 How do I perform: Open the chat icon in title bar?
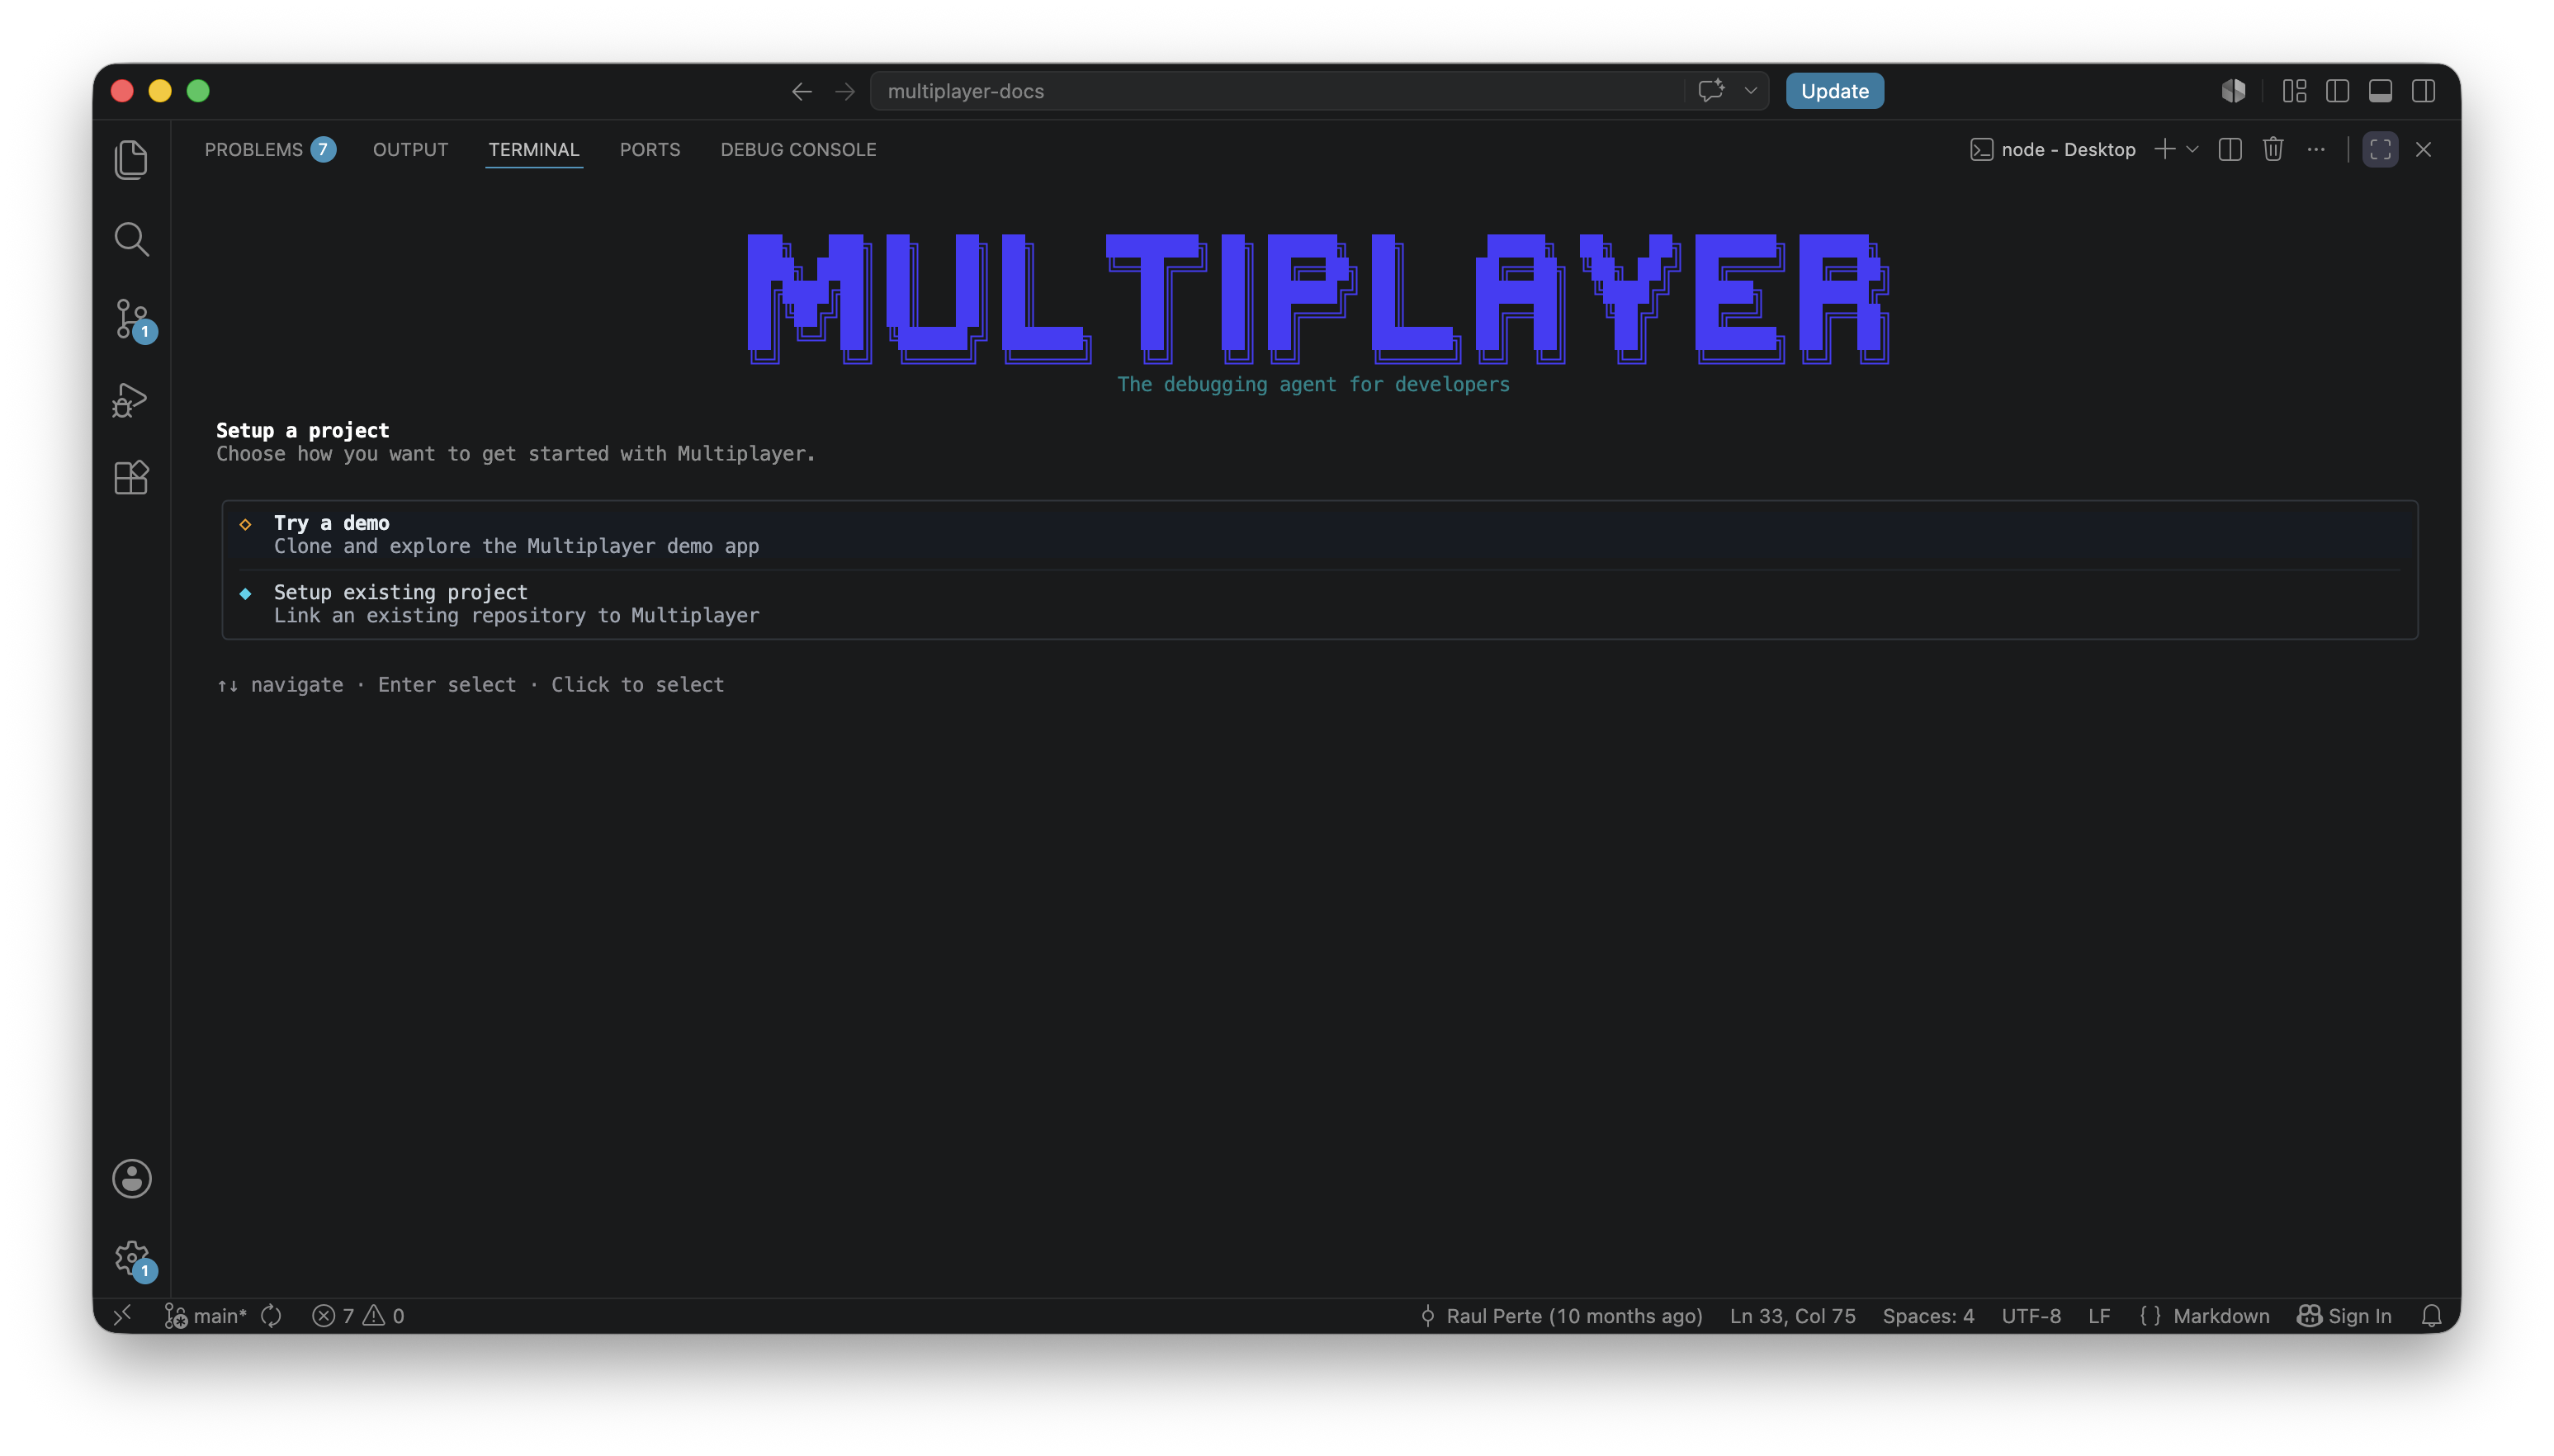1711,91
